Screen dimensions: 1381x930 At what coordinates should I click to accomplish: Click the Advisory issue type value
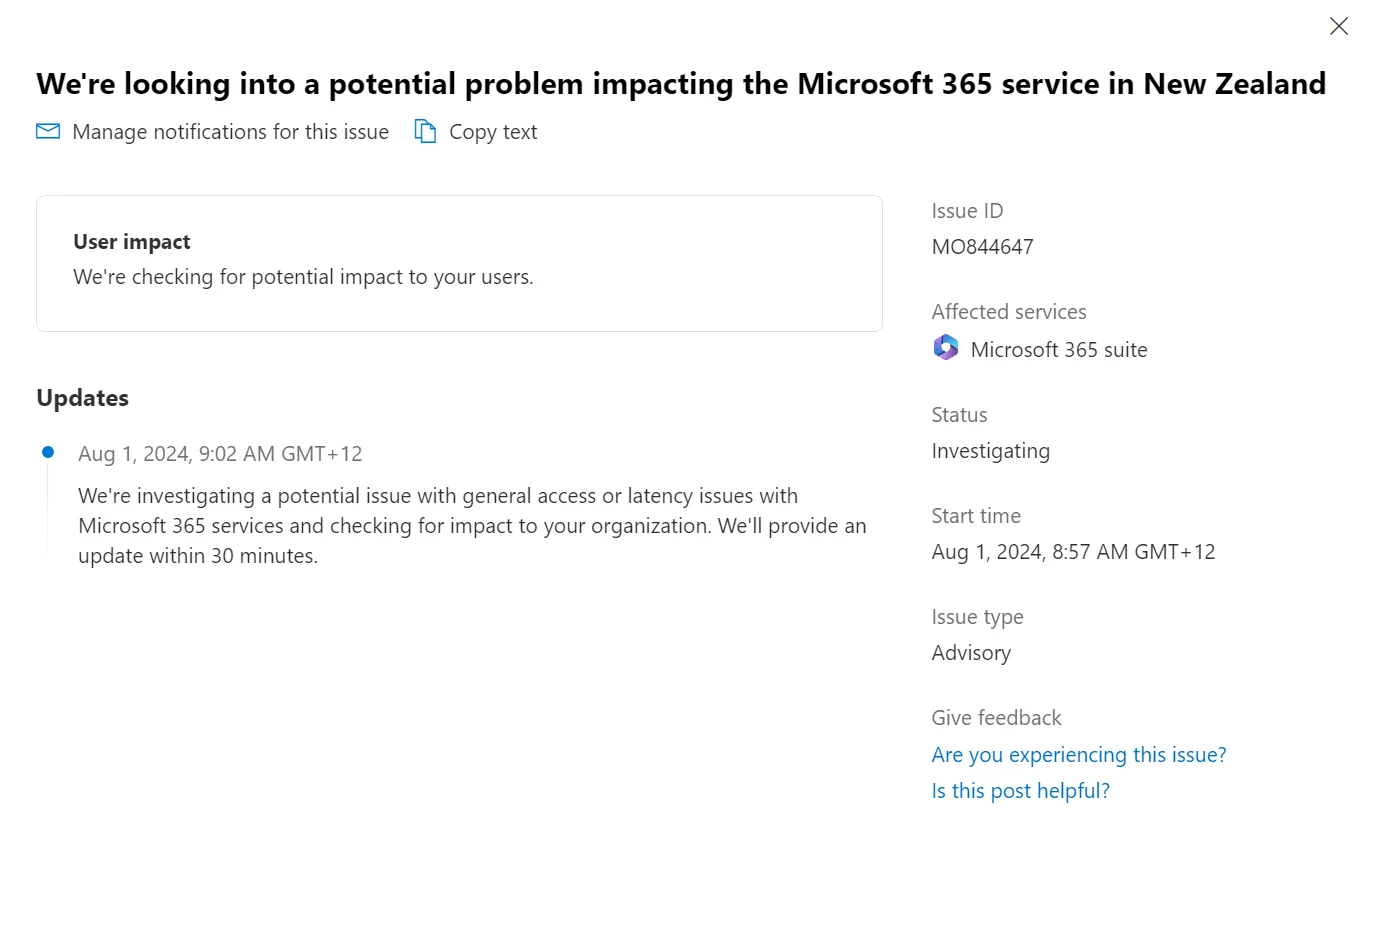[x=971, y=653]
